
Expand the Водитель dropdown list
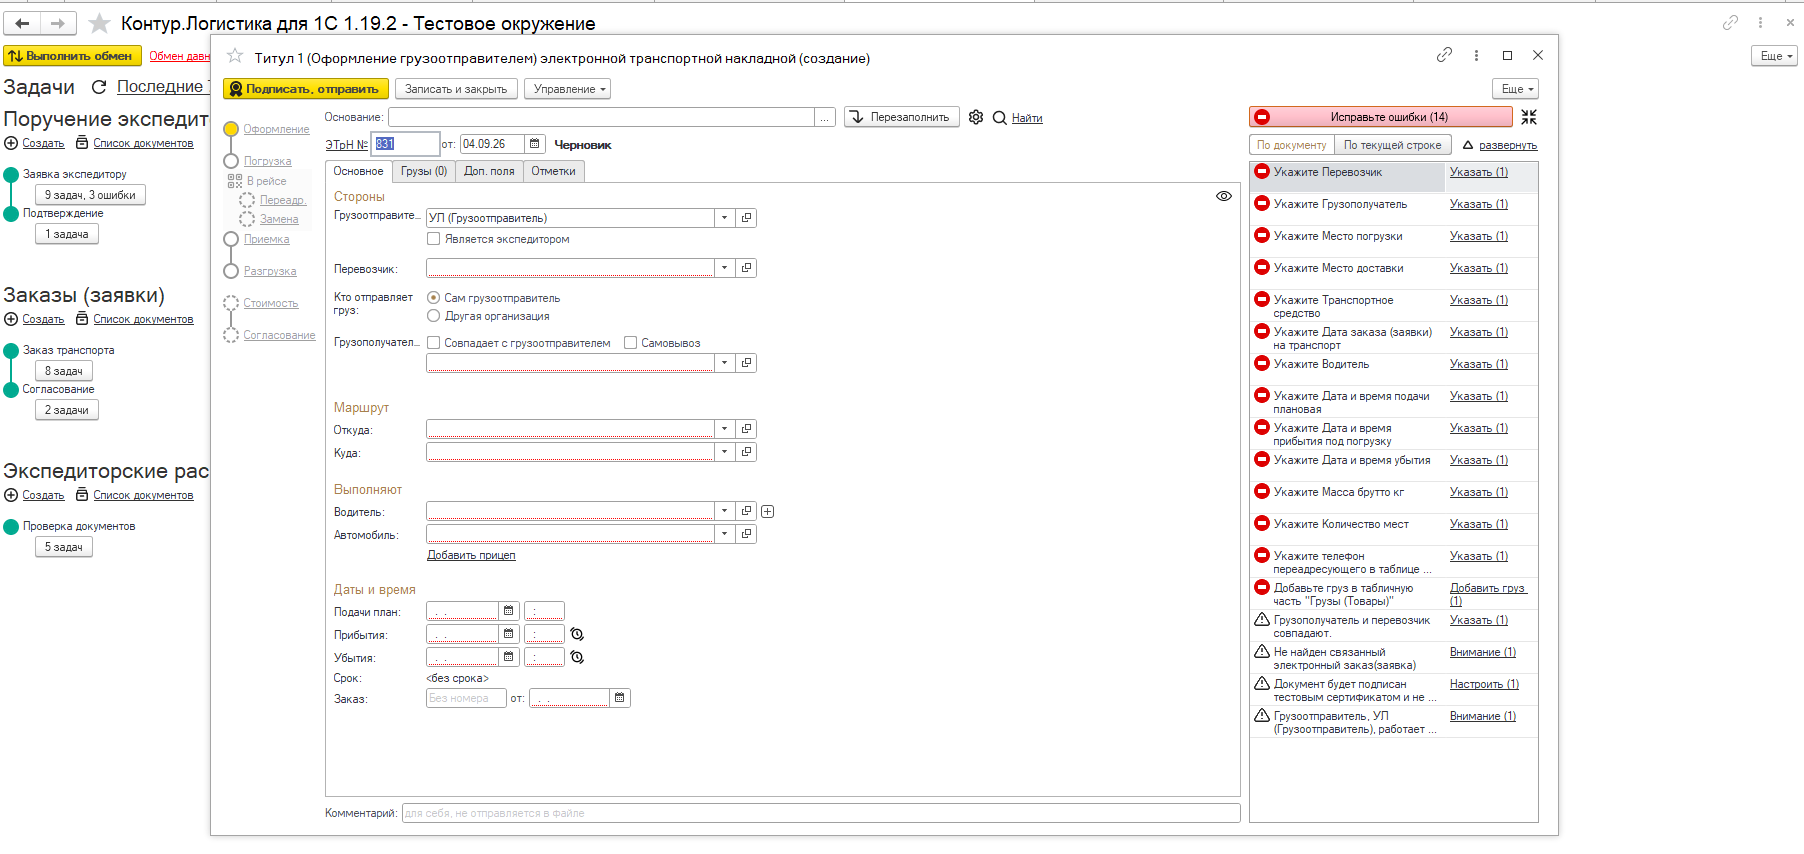coord(724,511)
